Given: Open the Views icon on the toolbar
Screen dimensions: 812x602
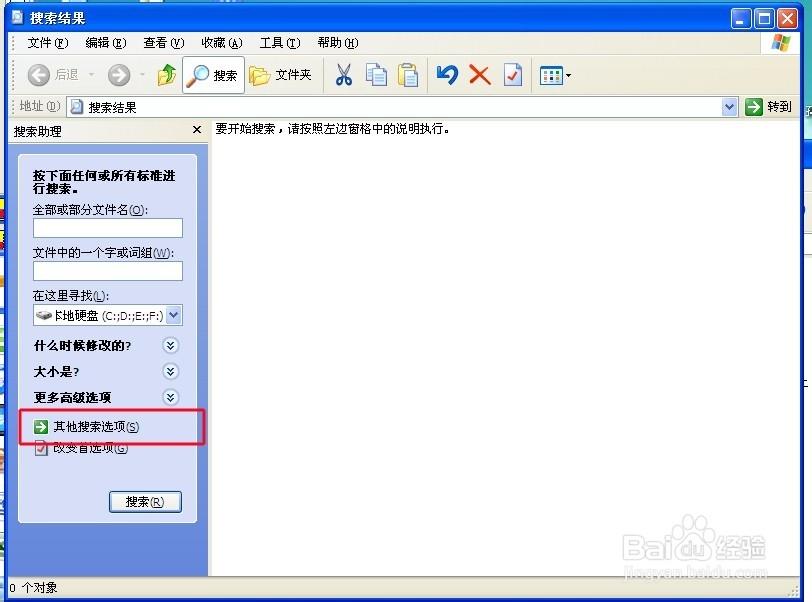Looking at the screenshot, I should 552,75.
